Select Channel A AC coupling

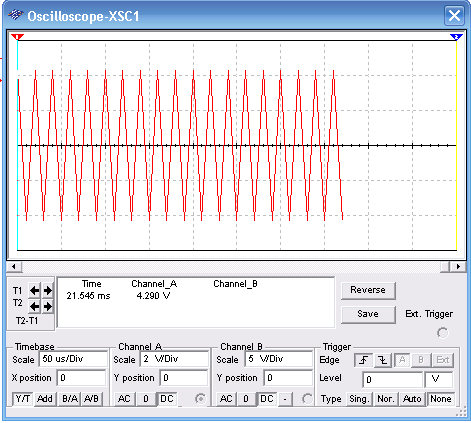[x=125, y=399]
